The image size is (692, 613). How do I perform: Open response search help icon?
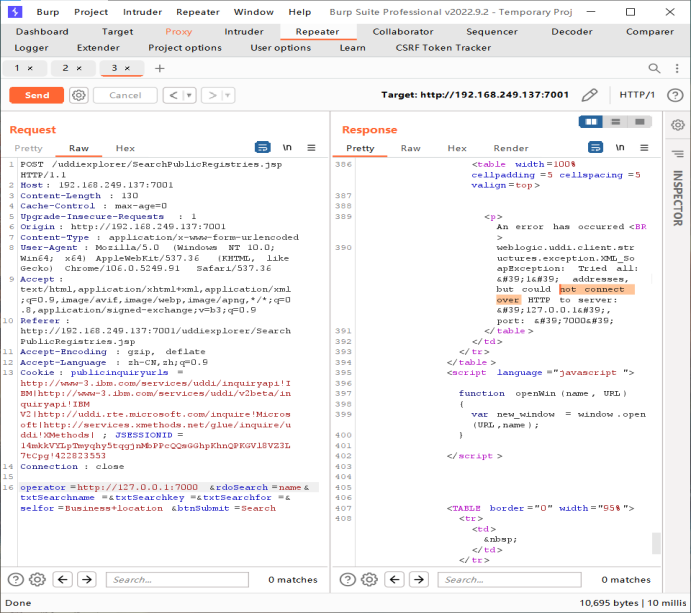click(347, 579)
